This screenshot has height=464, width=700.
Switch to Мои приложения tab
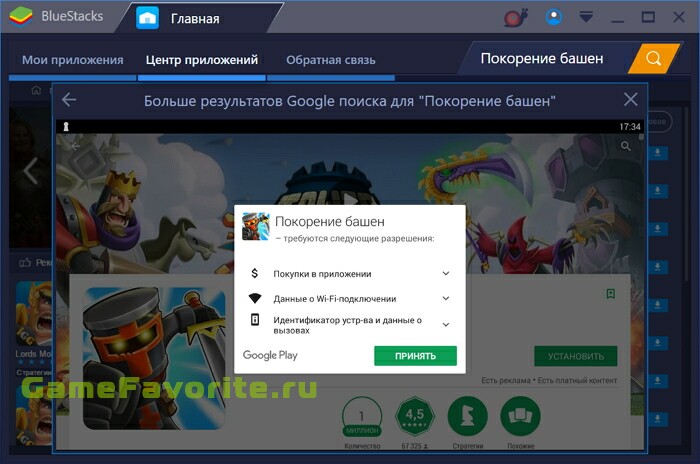click(73, 60)
